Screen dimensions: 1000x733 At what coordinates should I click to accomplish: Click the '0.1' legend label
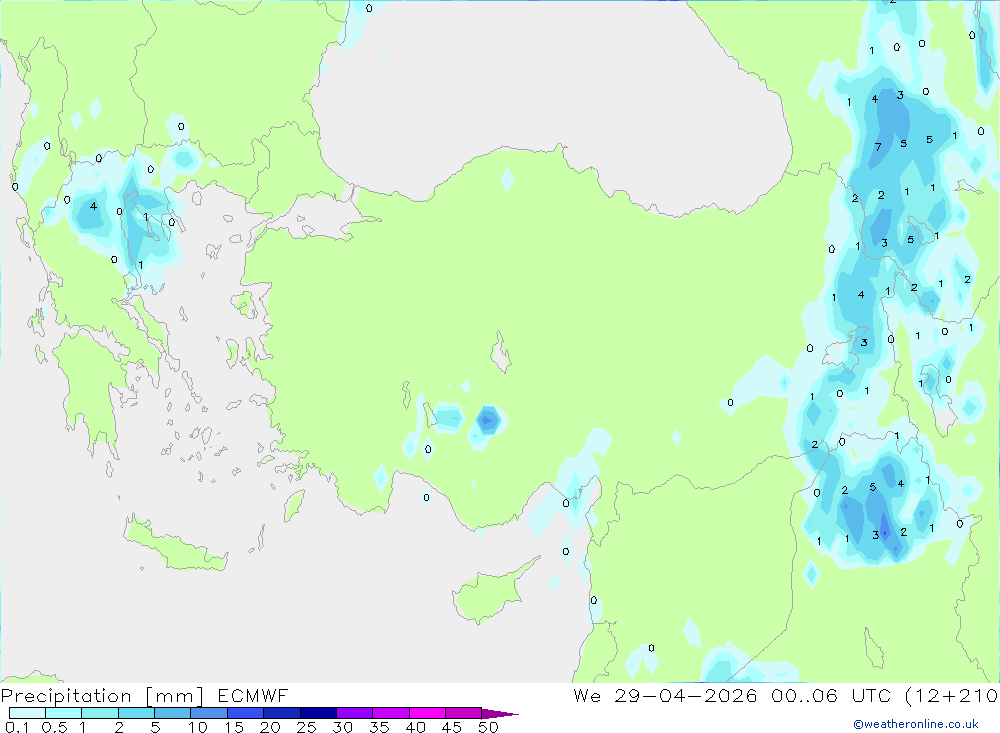[x=17, y=727]
